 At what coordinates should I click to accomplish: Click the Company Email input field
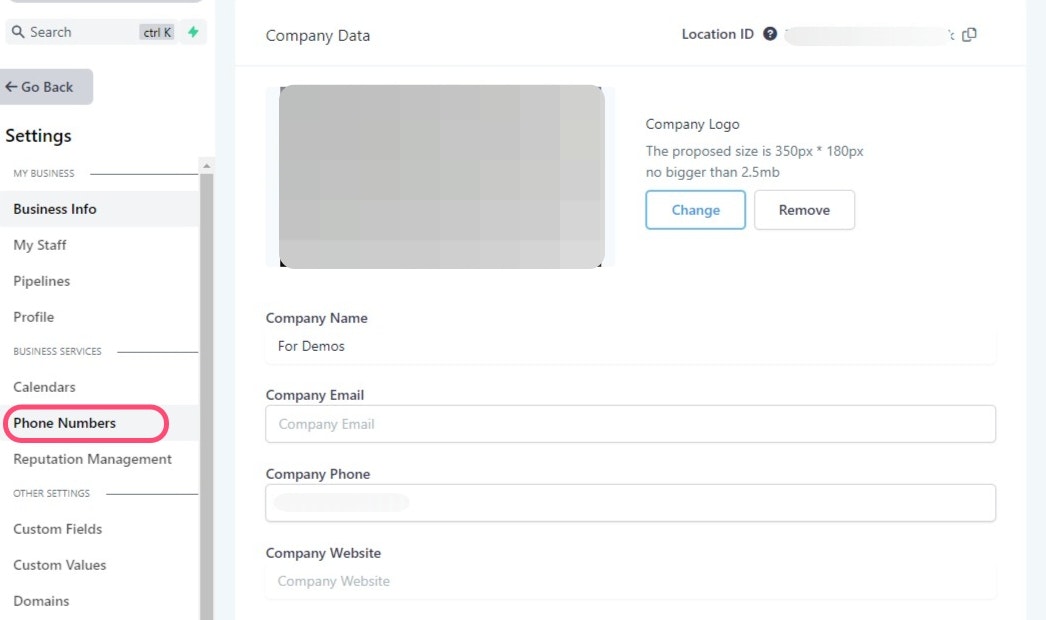(x=630, y=424)
